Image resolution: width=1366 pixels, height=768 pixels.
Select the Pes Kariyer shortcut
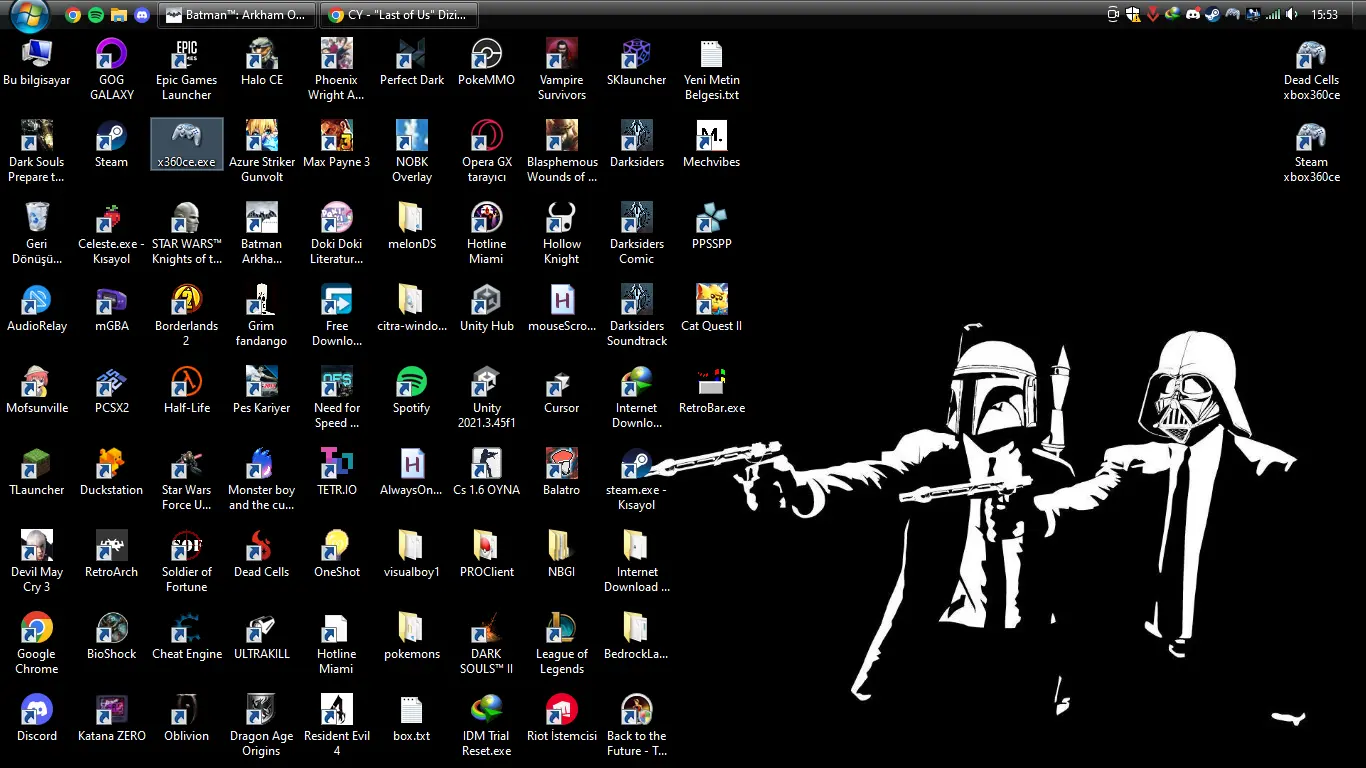[x=262, y=390]
